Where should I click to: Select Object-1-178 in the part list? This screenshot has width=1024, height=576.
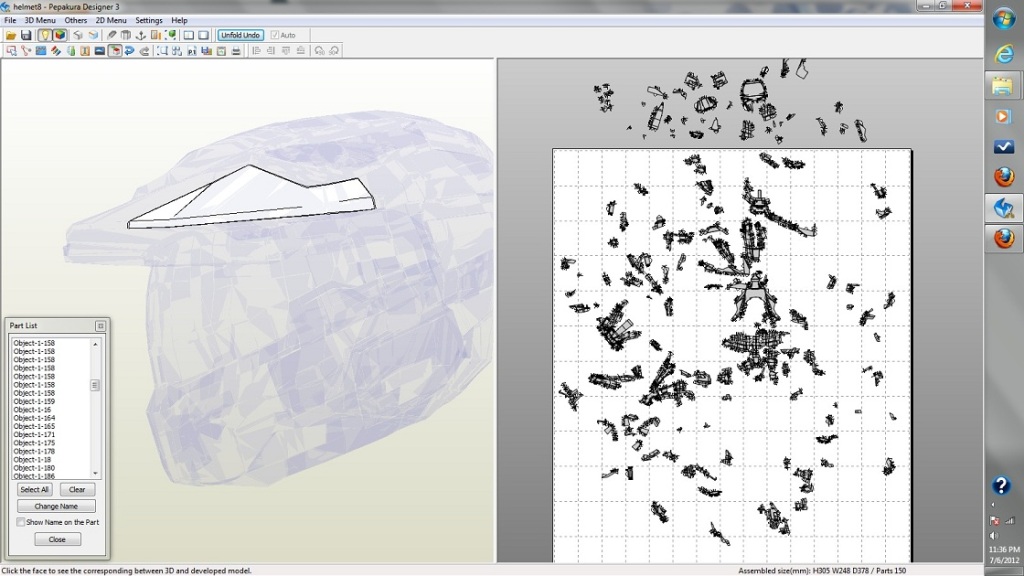coord(34,451)
